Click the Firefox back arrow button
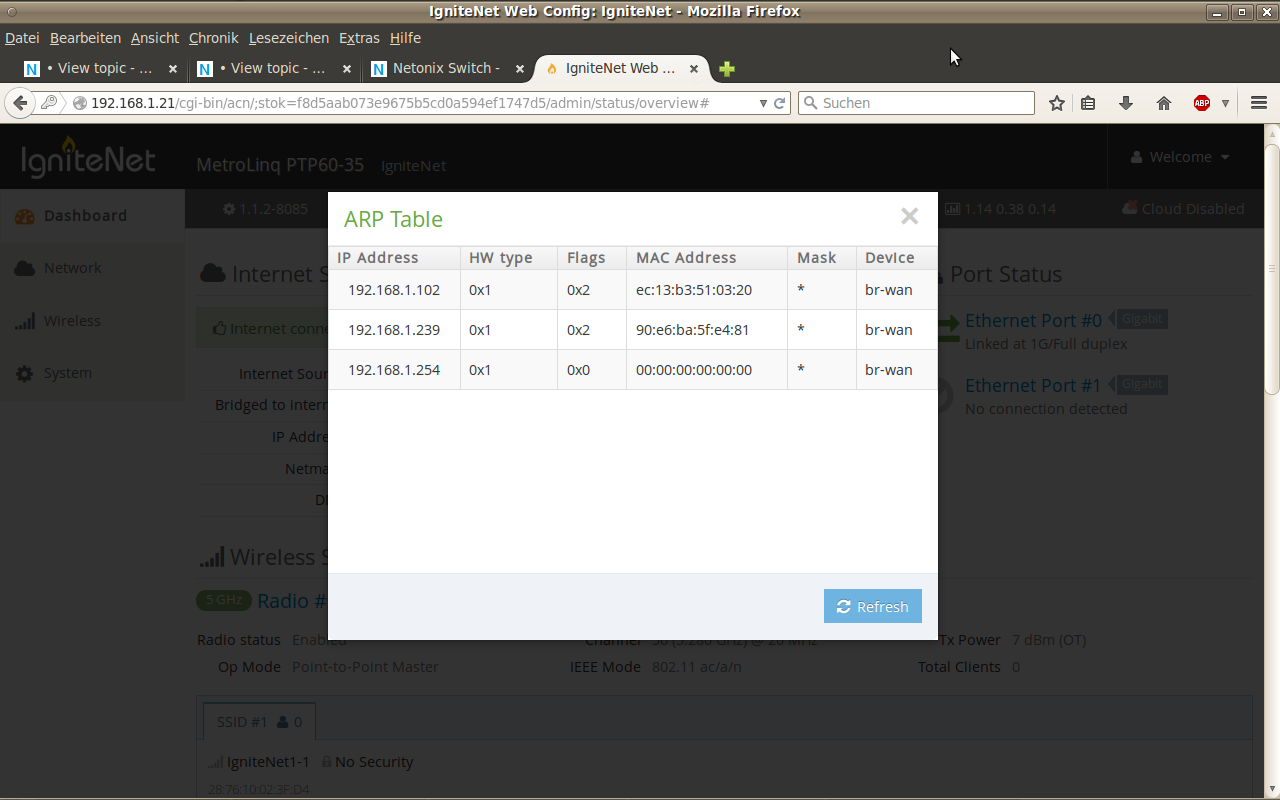This screenshot has width=1280, height=800. tap(20, 103)
